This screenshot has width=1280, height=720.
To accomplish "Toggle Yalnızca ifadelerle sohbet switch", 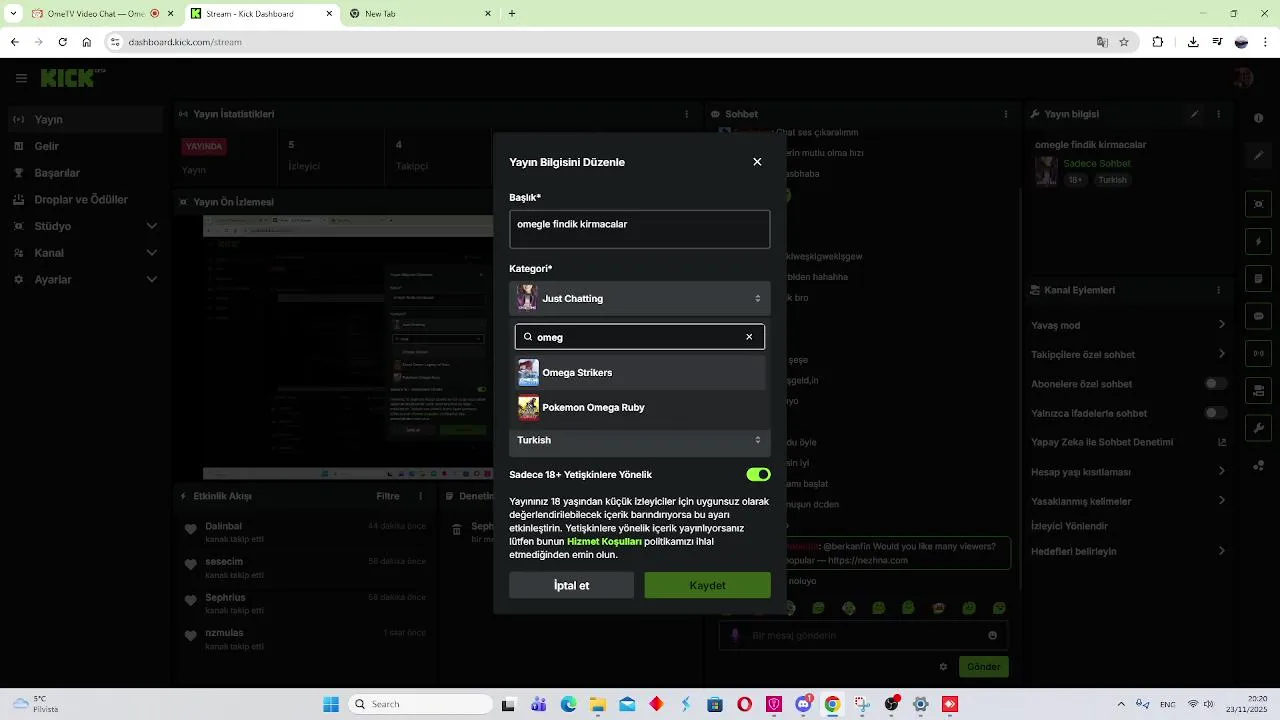I will point(1215,413).
